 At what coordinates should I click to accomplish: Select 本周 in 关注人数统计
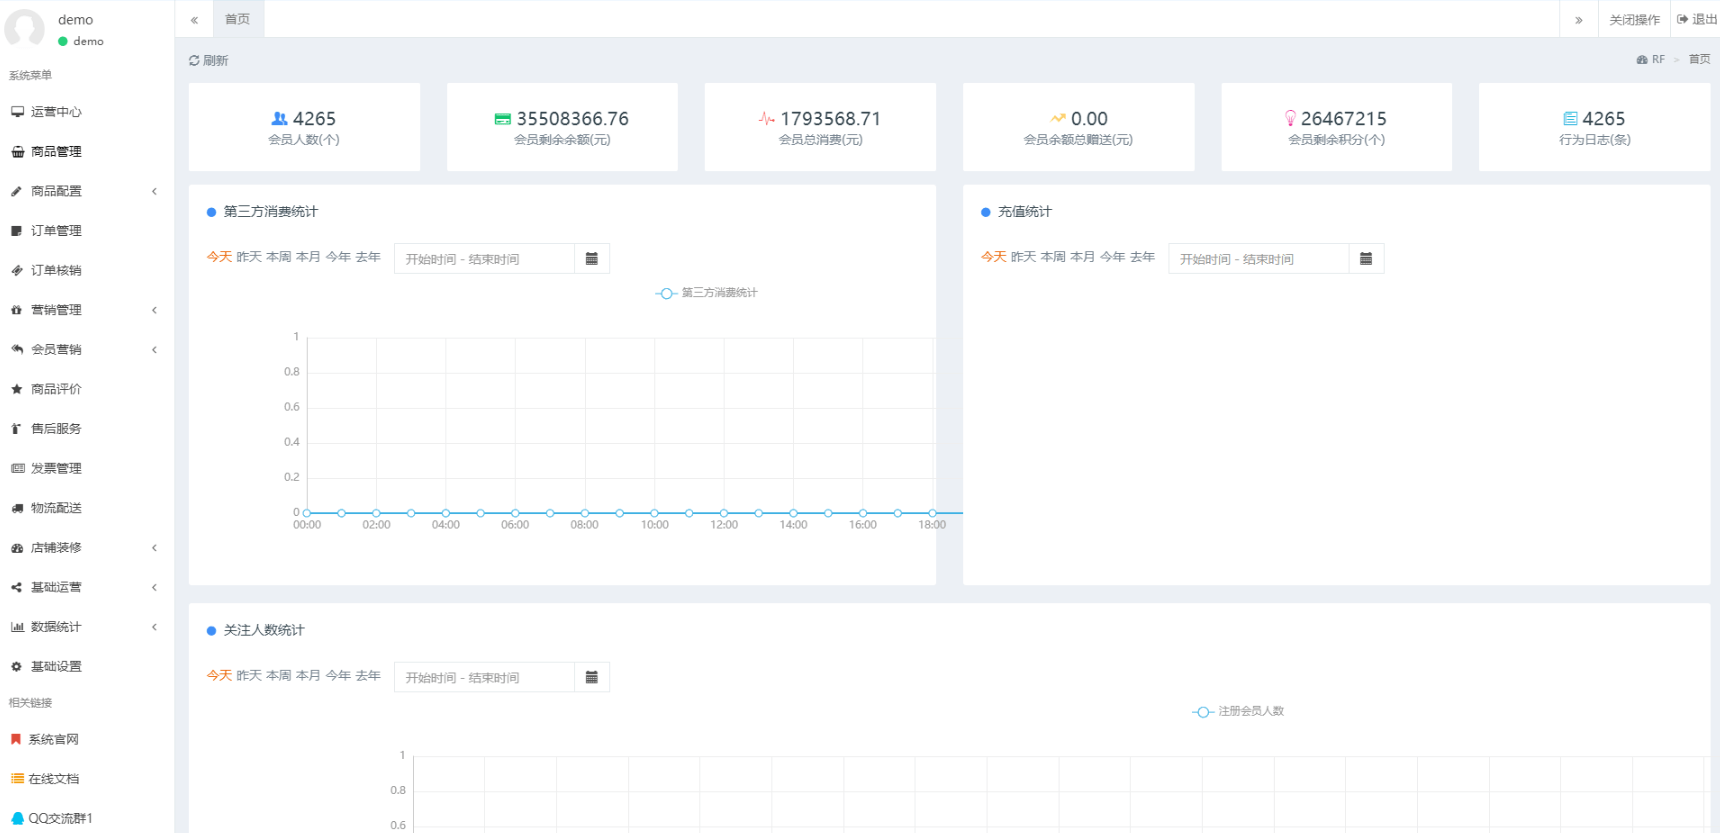pos(279,676)
